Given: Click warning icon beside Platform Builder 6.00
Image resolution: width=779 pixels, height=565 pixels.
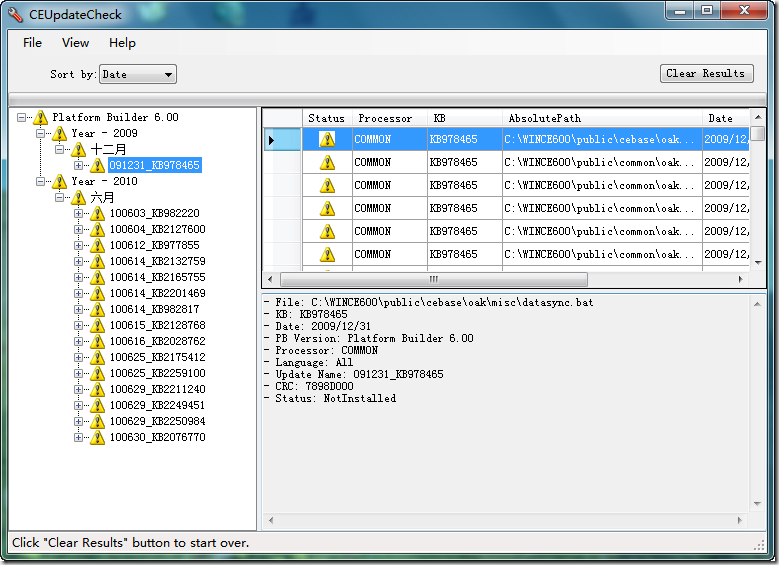Looking at the screenshot, I should coord(40,118).
